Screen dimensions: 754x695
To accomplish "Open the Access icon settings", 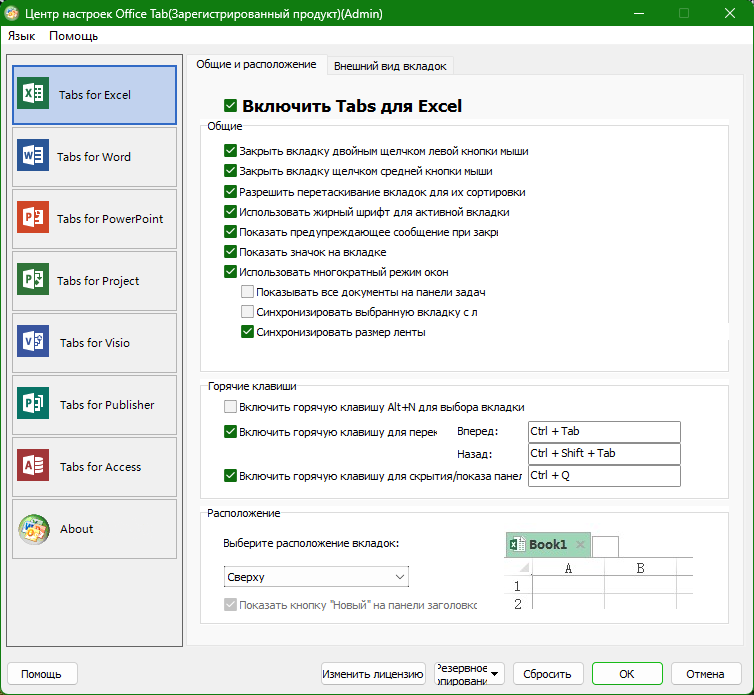I will click(33, 466).
